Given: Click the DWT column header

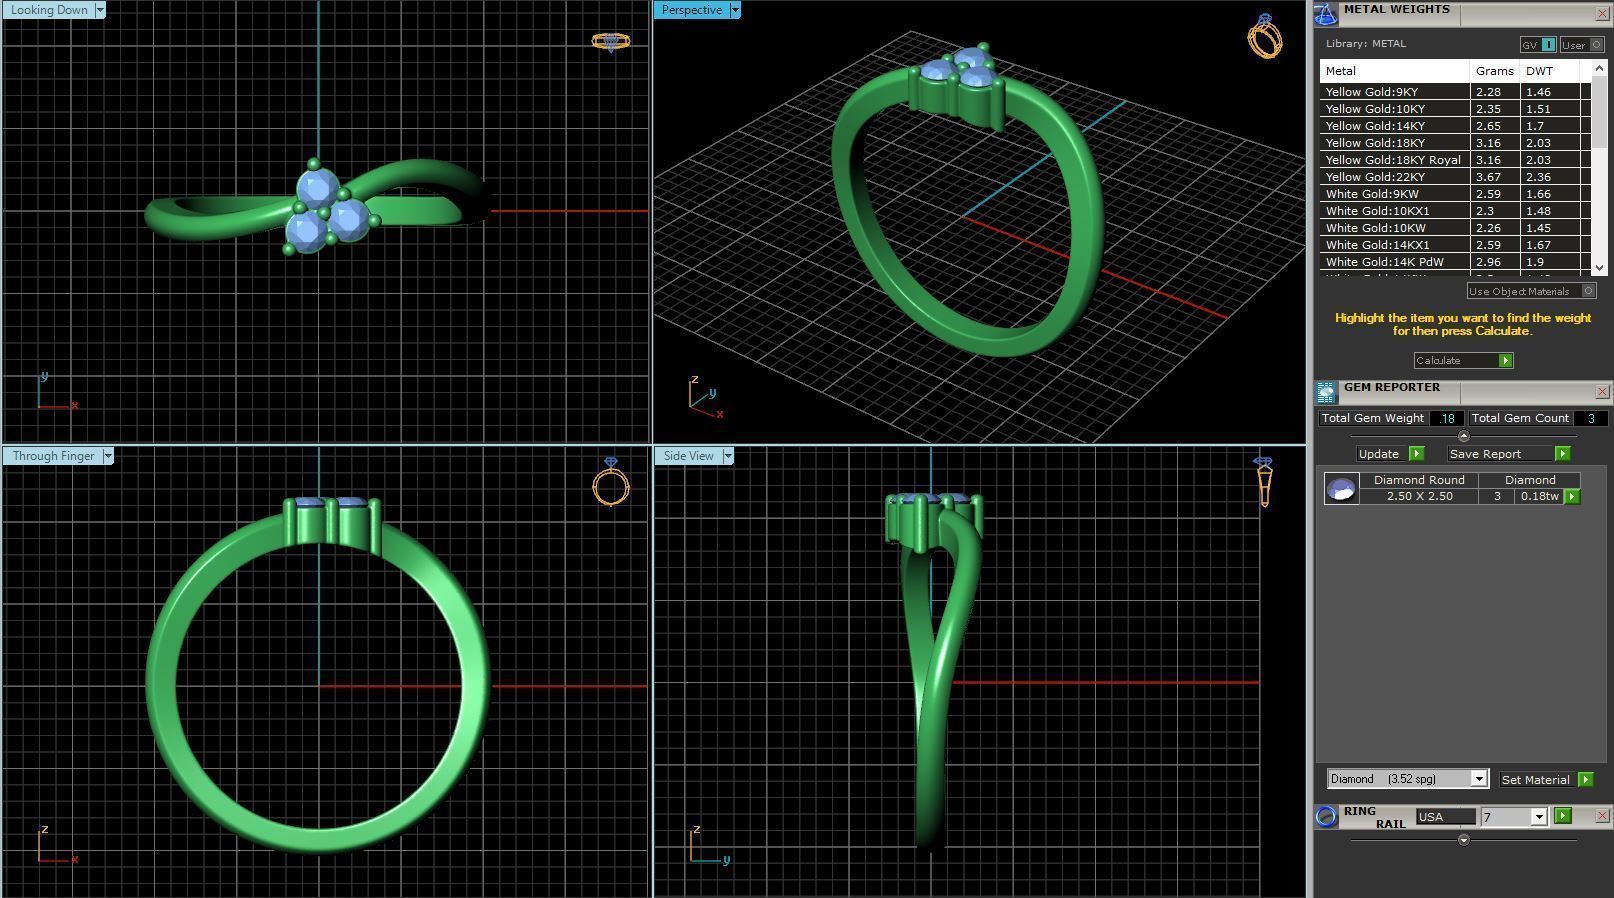Looking at the screenshot, I should [x=1549, y=71].
